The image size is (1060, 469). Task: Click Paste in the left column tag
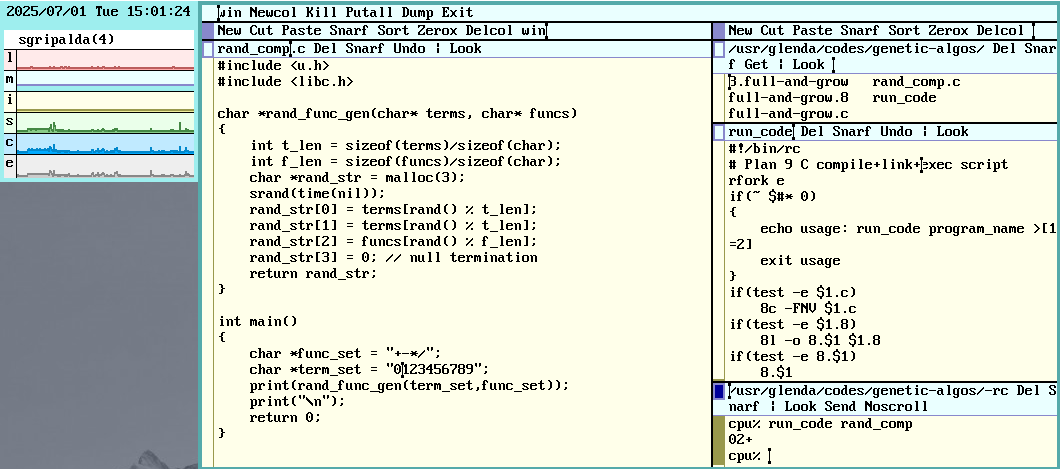pos(302,30)
